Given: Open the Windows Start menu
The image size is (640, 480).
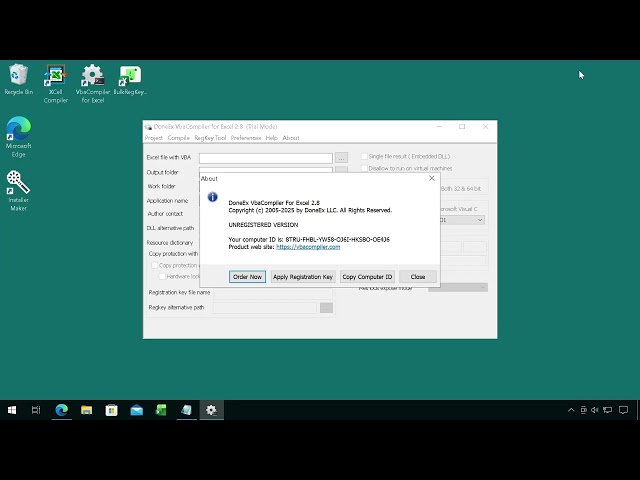Looking at the screenshot, I should 12,410.
